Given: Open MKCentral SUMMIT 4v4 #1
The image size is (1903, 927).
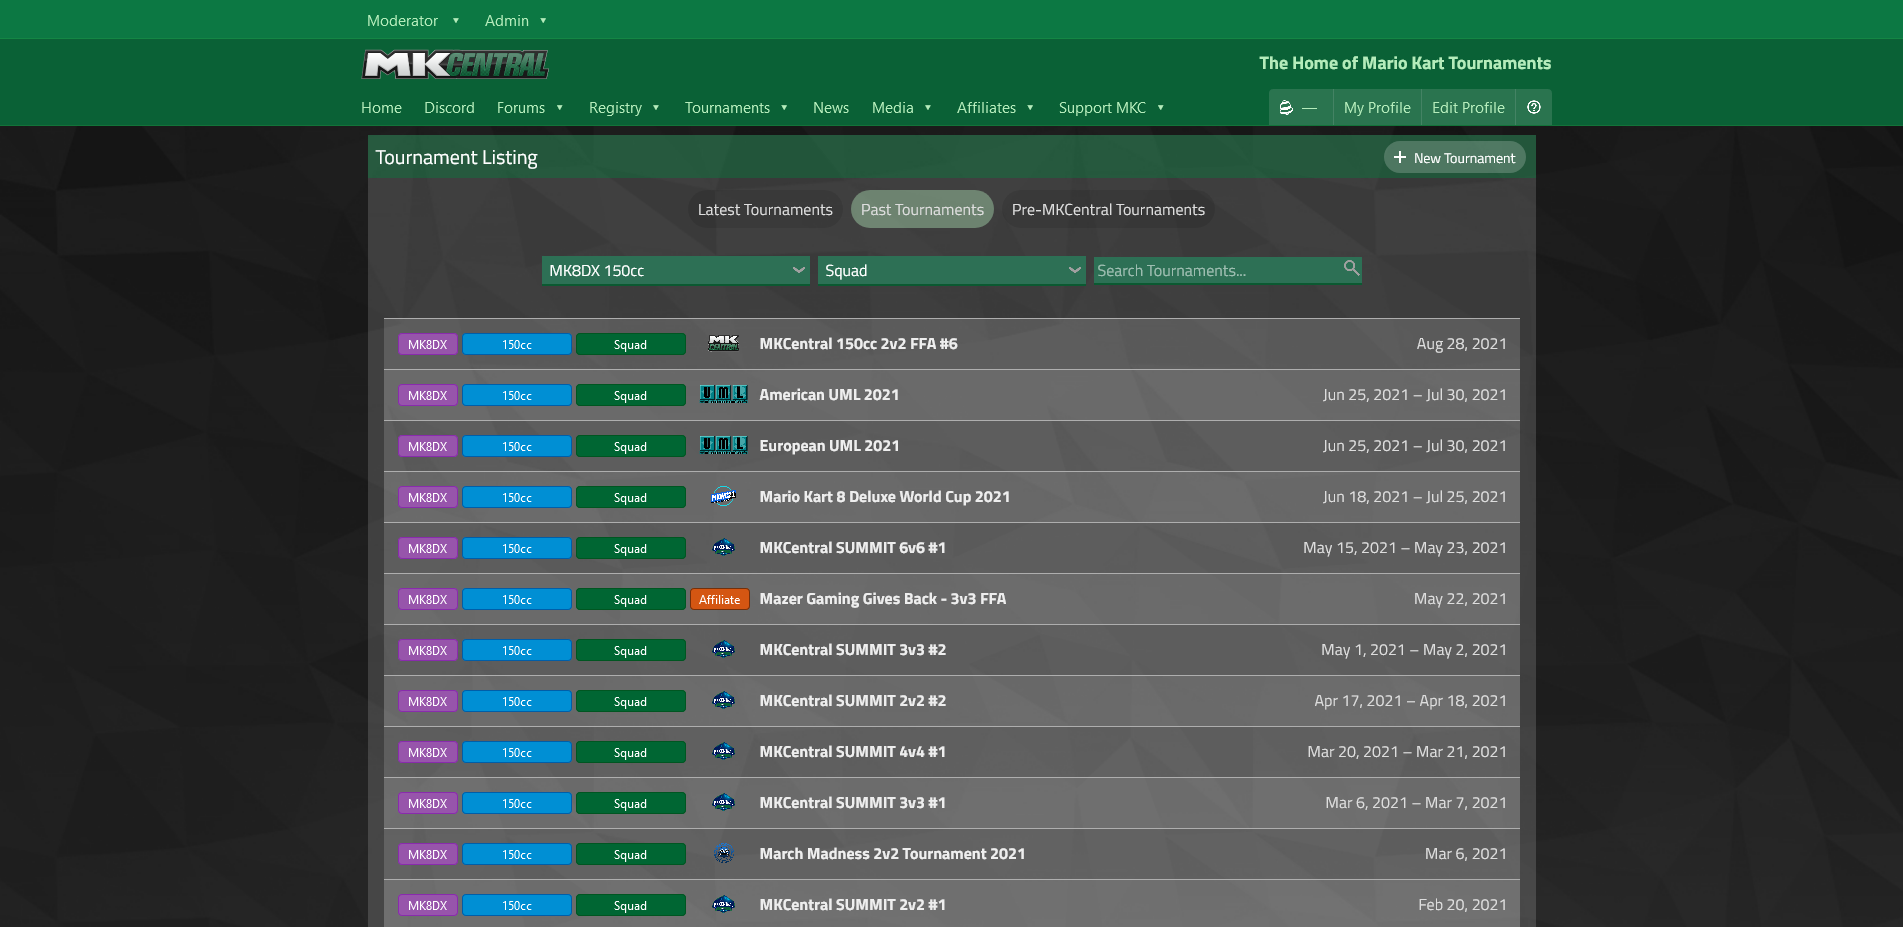Looking at the screenshot, I should 852,752.
